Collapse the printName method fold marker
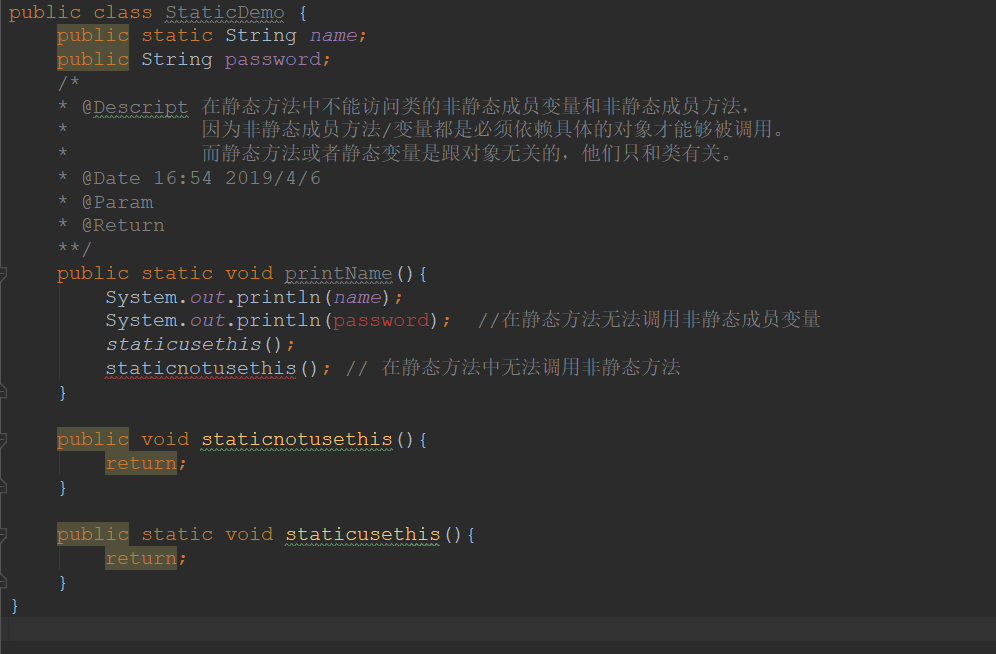996x654 pixels. [3, 274]
